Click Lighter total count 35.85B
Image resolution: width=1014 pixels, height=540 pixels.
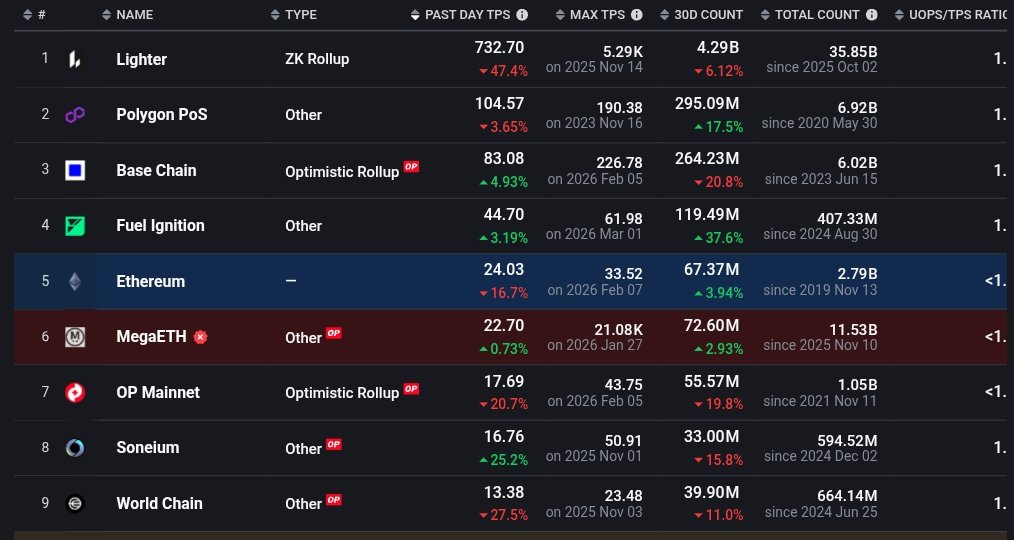coord(853,52)
